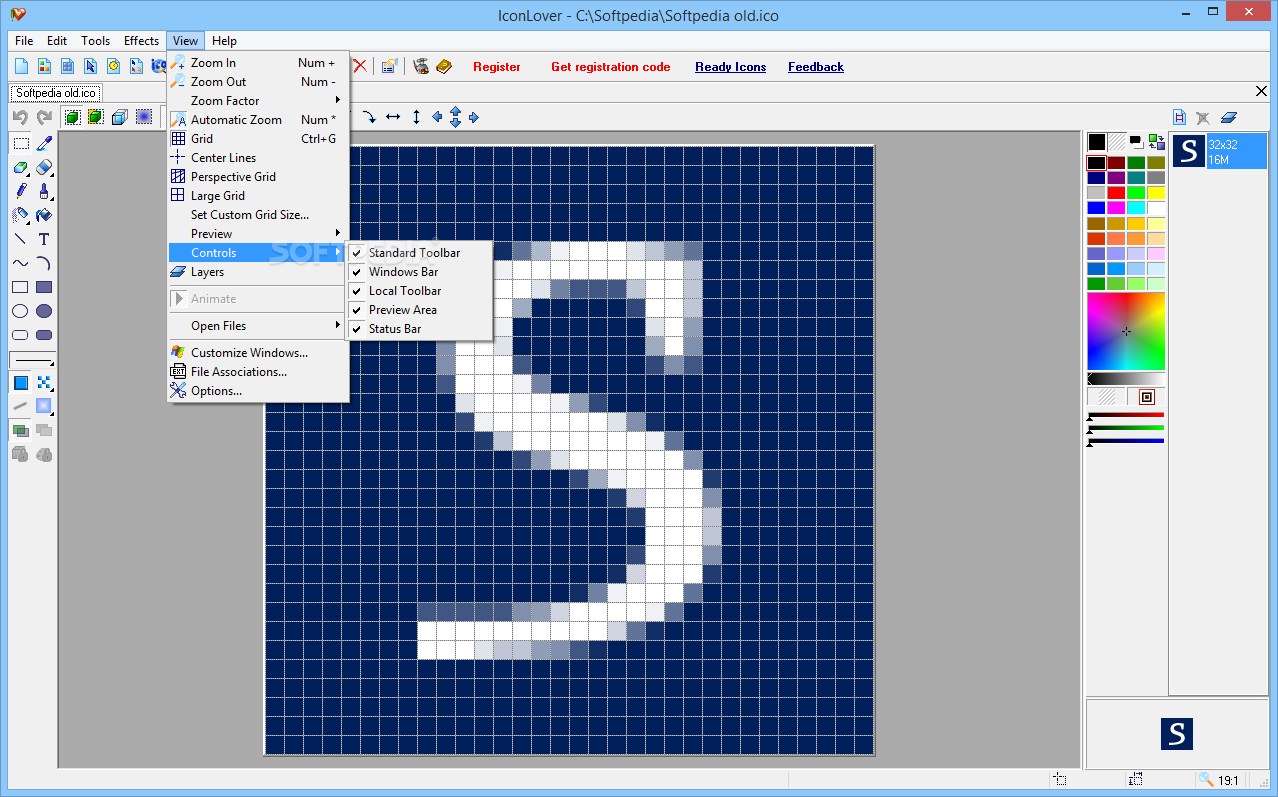Open the Tools menu

pos(96,41)
